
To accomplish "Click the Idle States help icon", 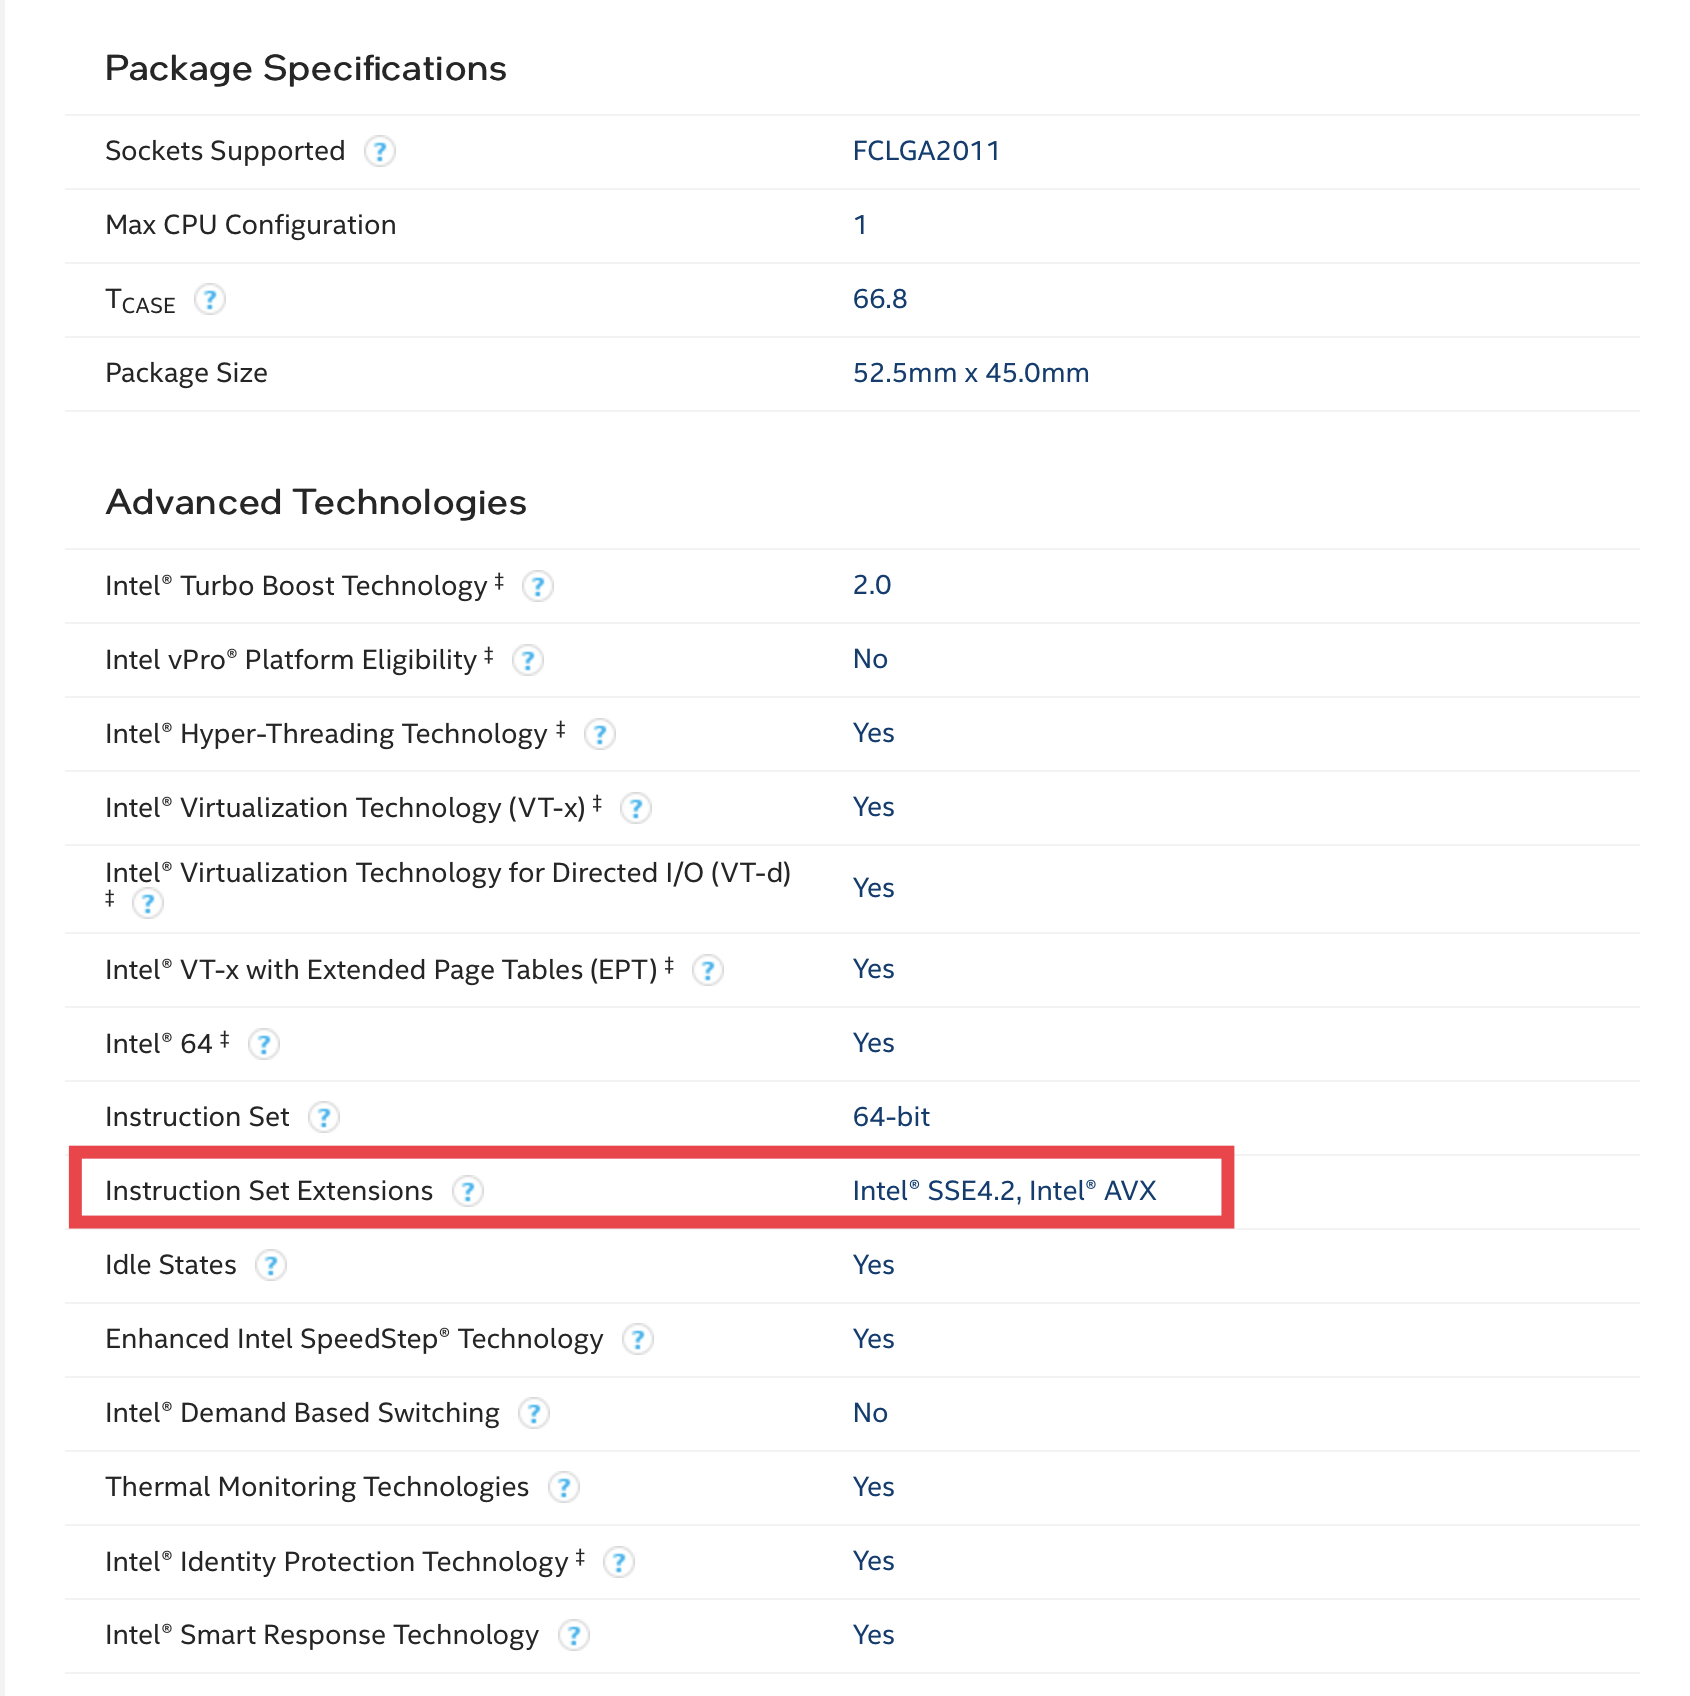I will pos(270,1265).
